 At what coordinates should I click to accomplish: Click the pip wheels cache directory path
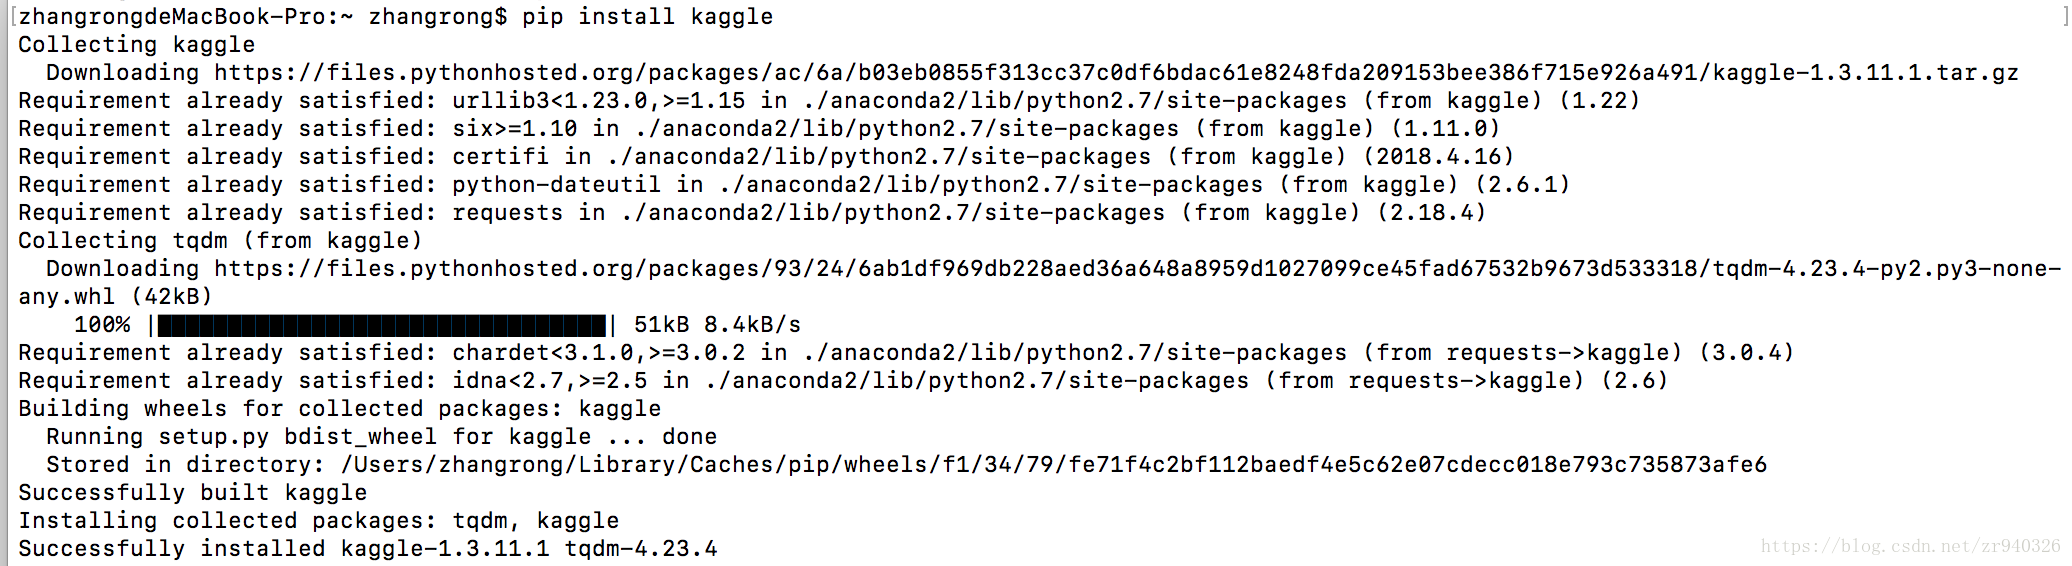coord(1054,465)
